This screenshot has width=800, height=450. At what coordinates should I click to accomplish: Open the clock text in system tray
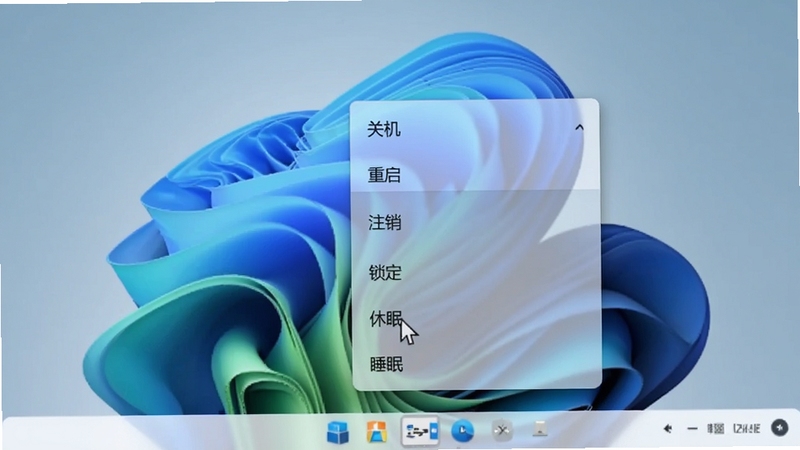point(746,429)
